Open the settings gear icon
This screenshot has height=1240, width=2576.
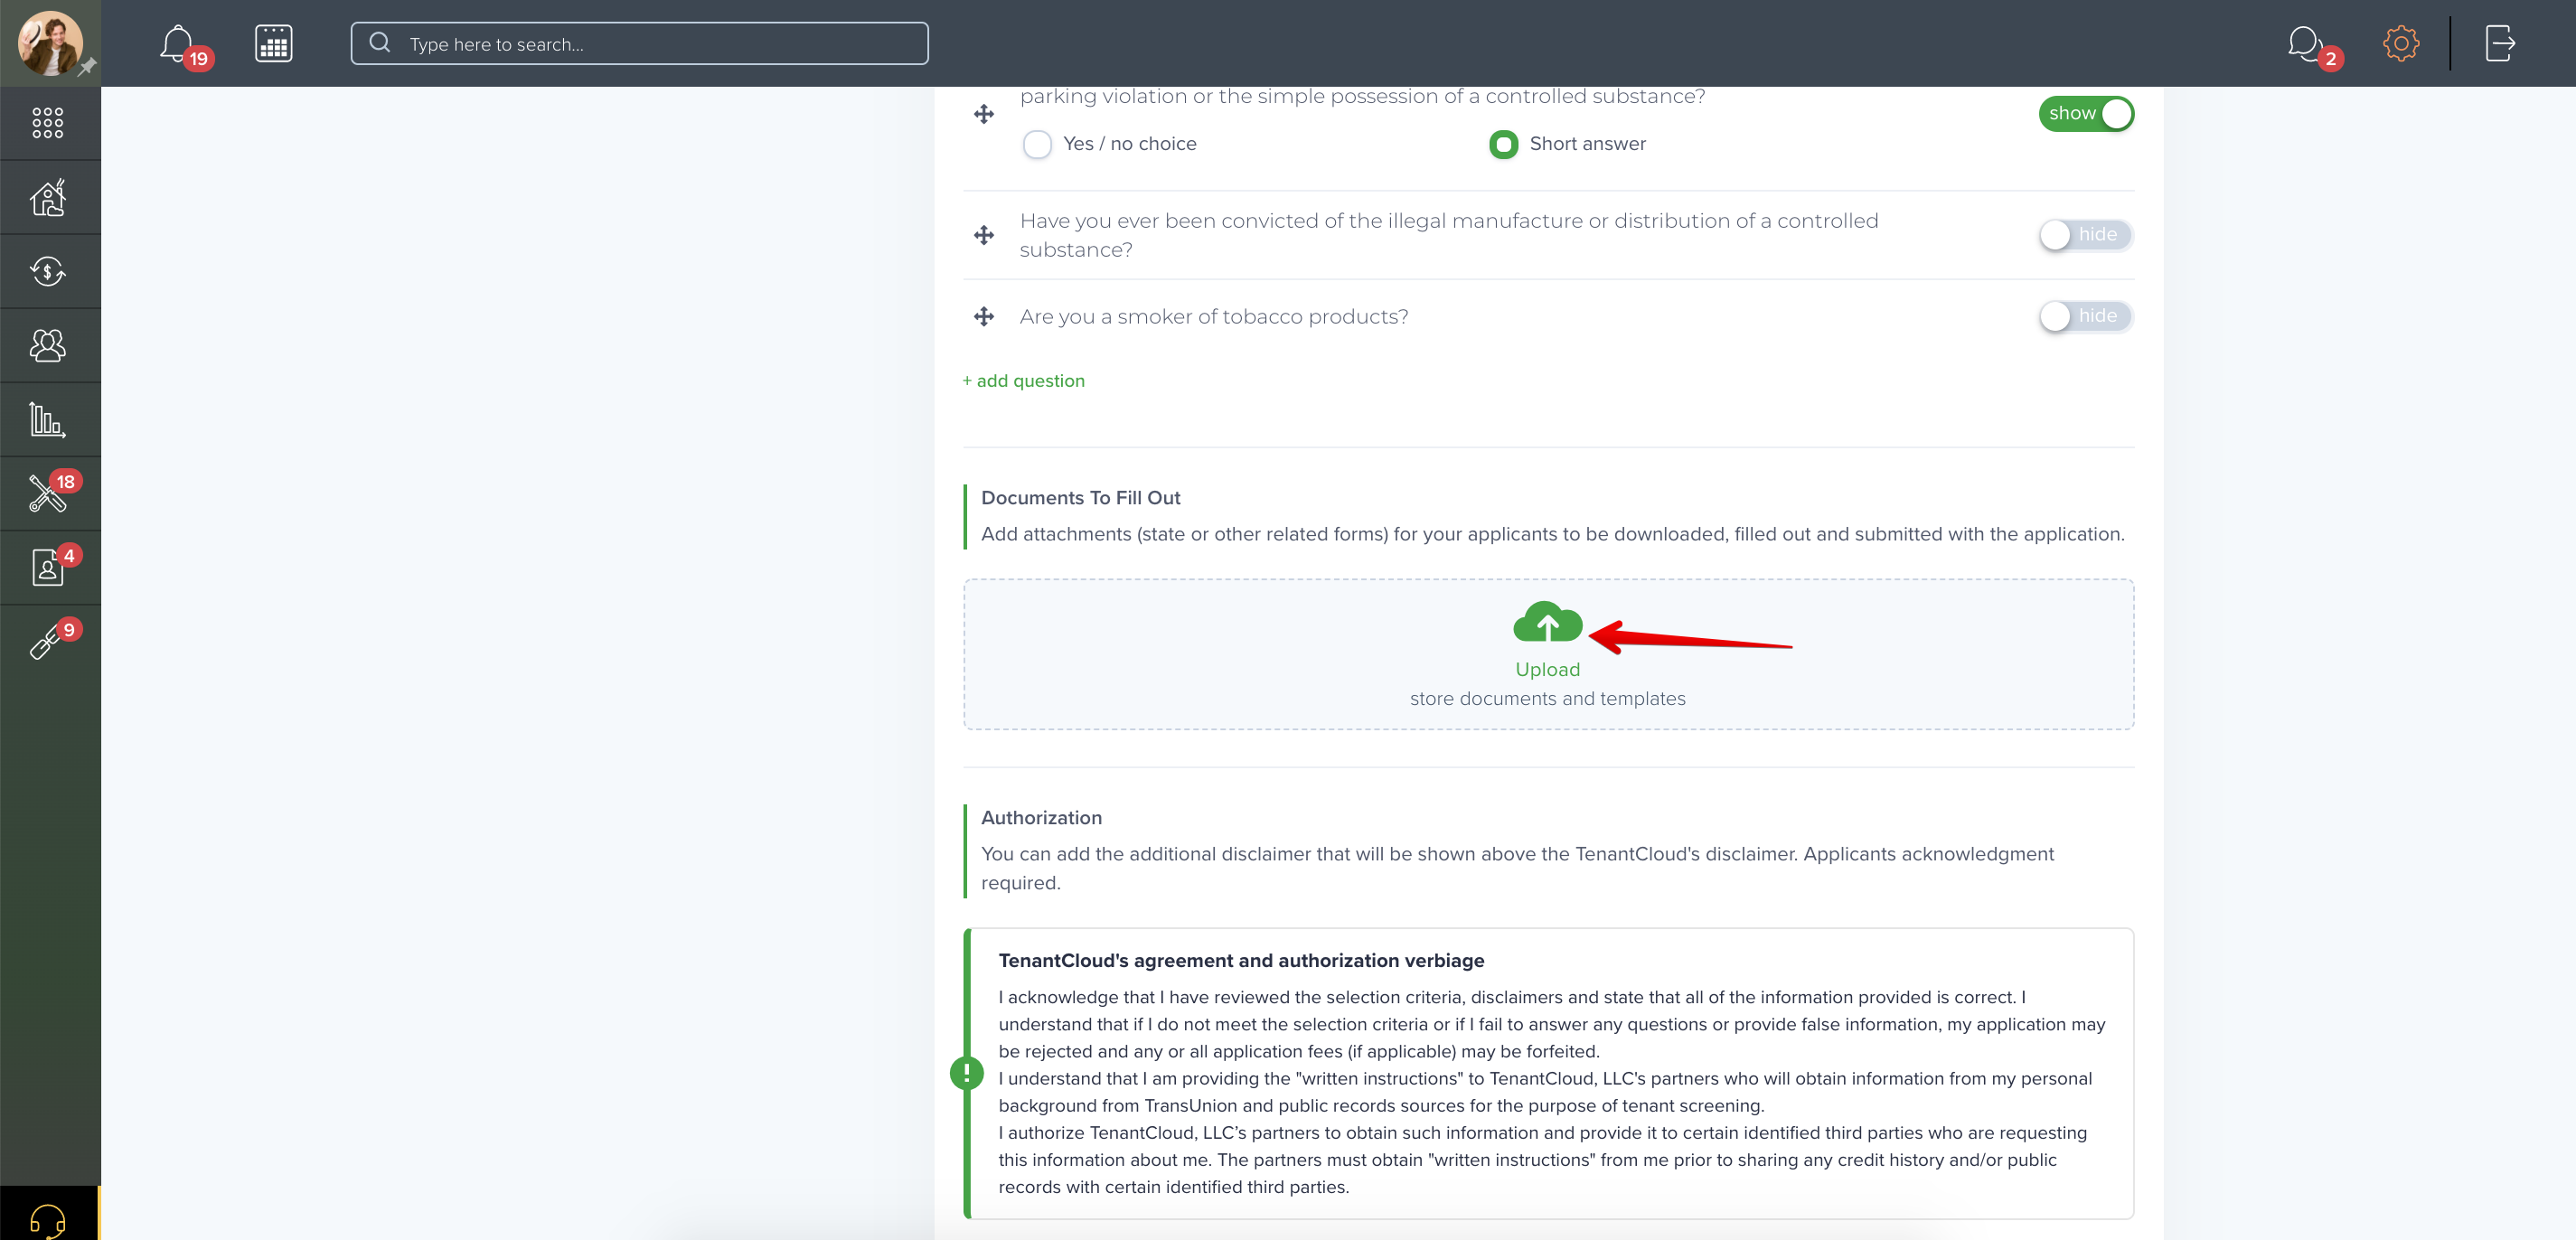click(2400, 43)
